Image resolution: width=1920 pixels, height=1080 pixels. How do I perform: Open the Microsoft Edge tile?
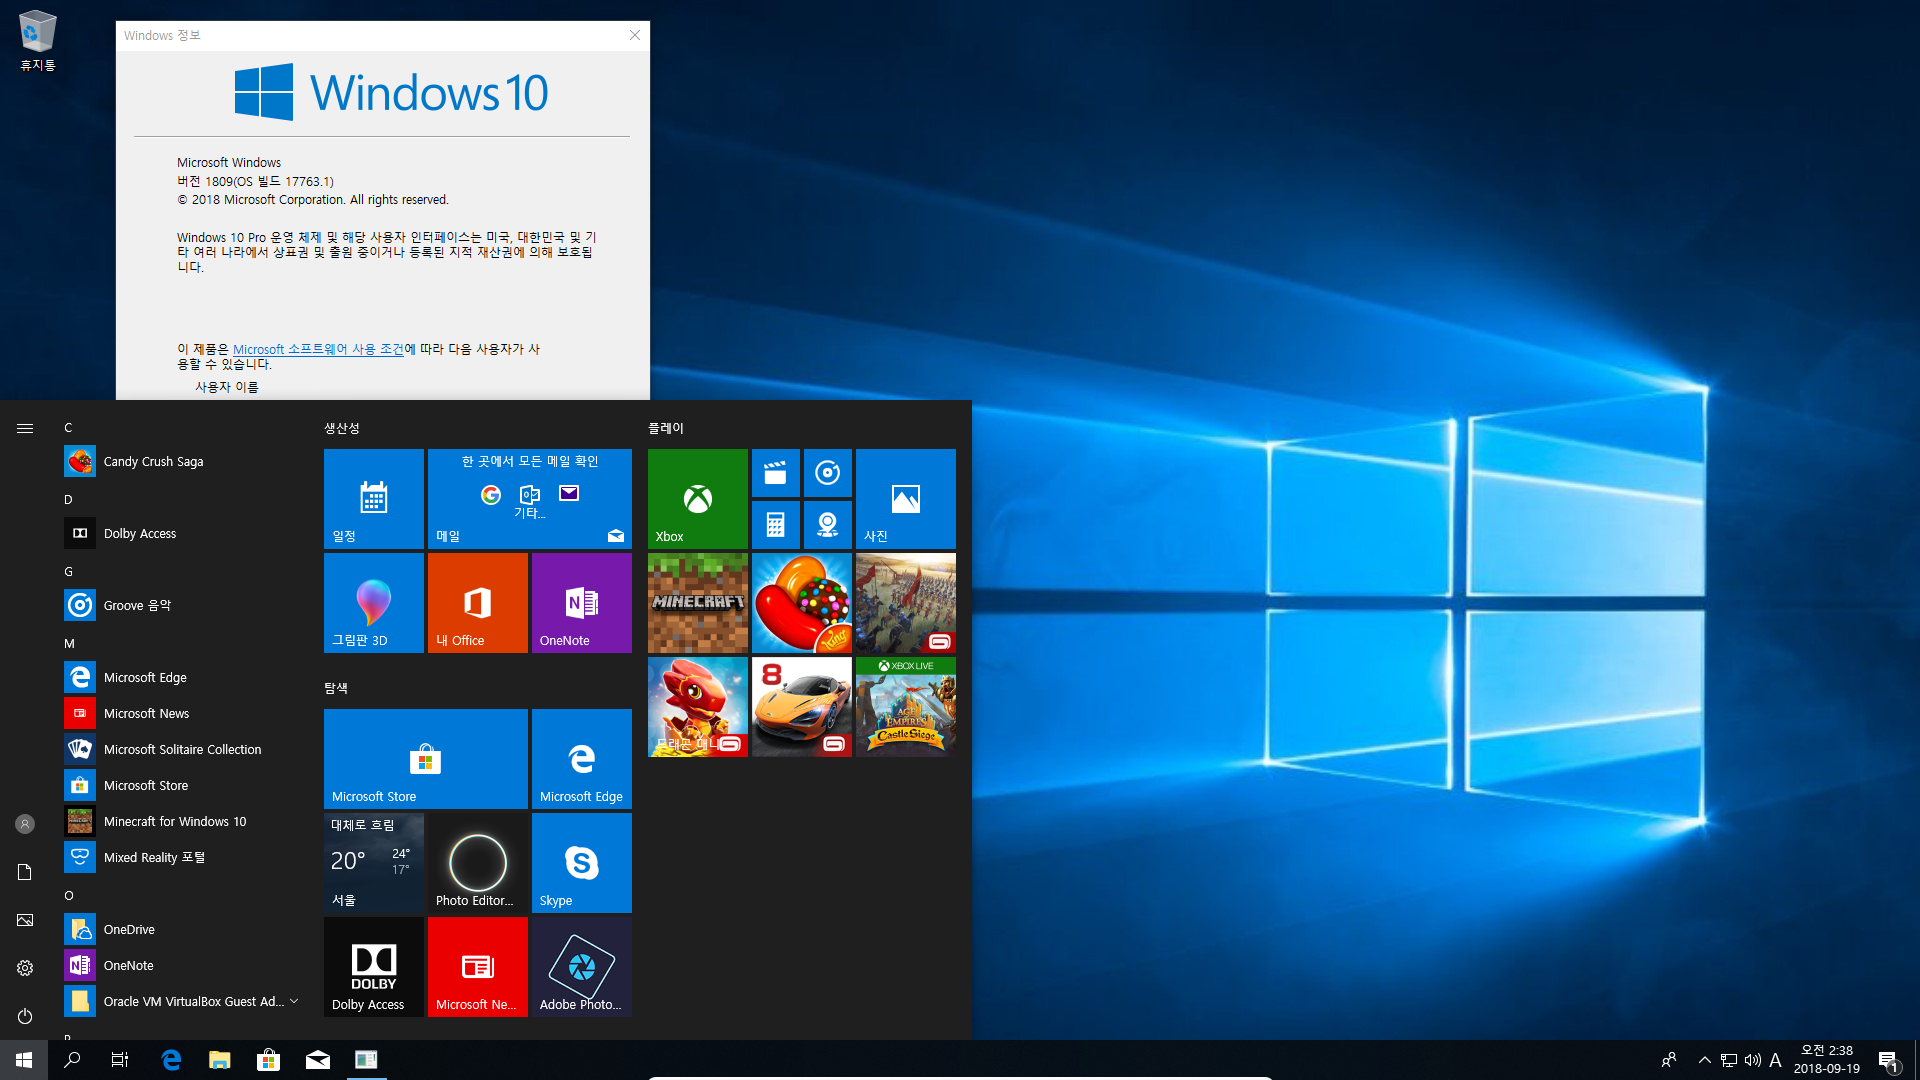pyautogui.click(x=582, y=759)
